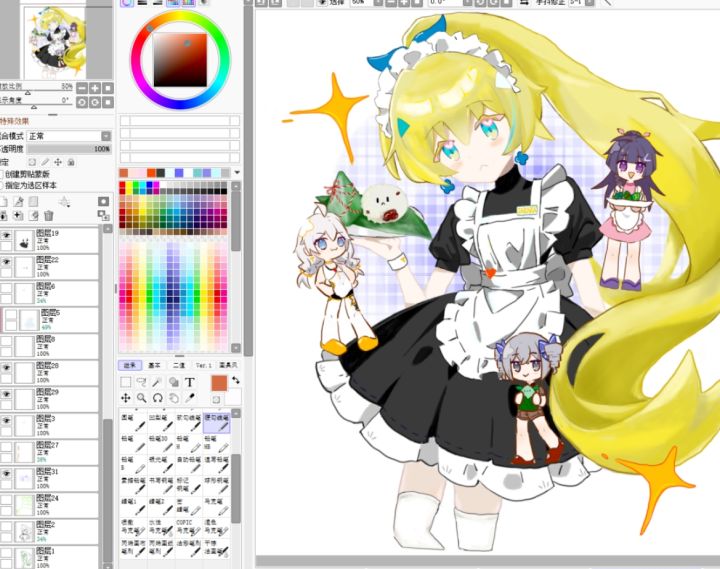Enable the 指定为选区样本 checkbox
This screenshot has width=720, height=569.
tap(1, 185)
